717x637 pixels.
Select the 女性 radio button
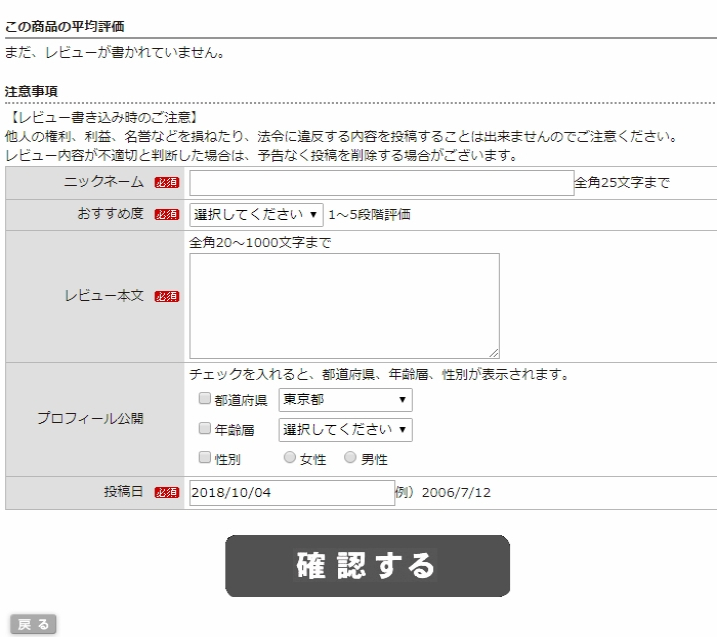pos(290,459)
